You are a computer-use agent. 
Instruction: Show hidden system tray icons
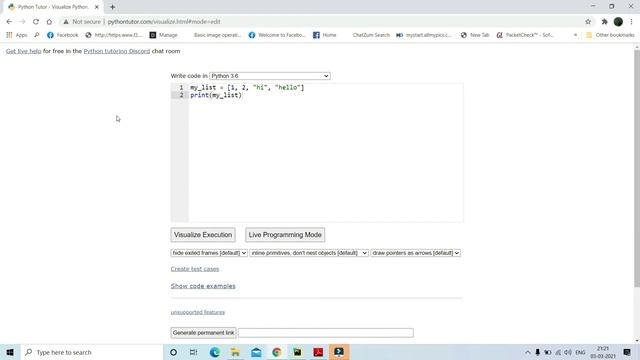(527, 352)
